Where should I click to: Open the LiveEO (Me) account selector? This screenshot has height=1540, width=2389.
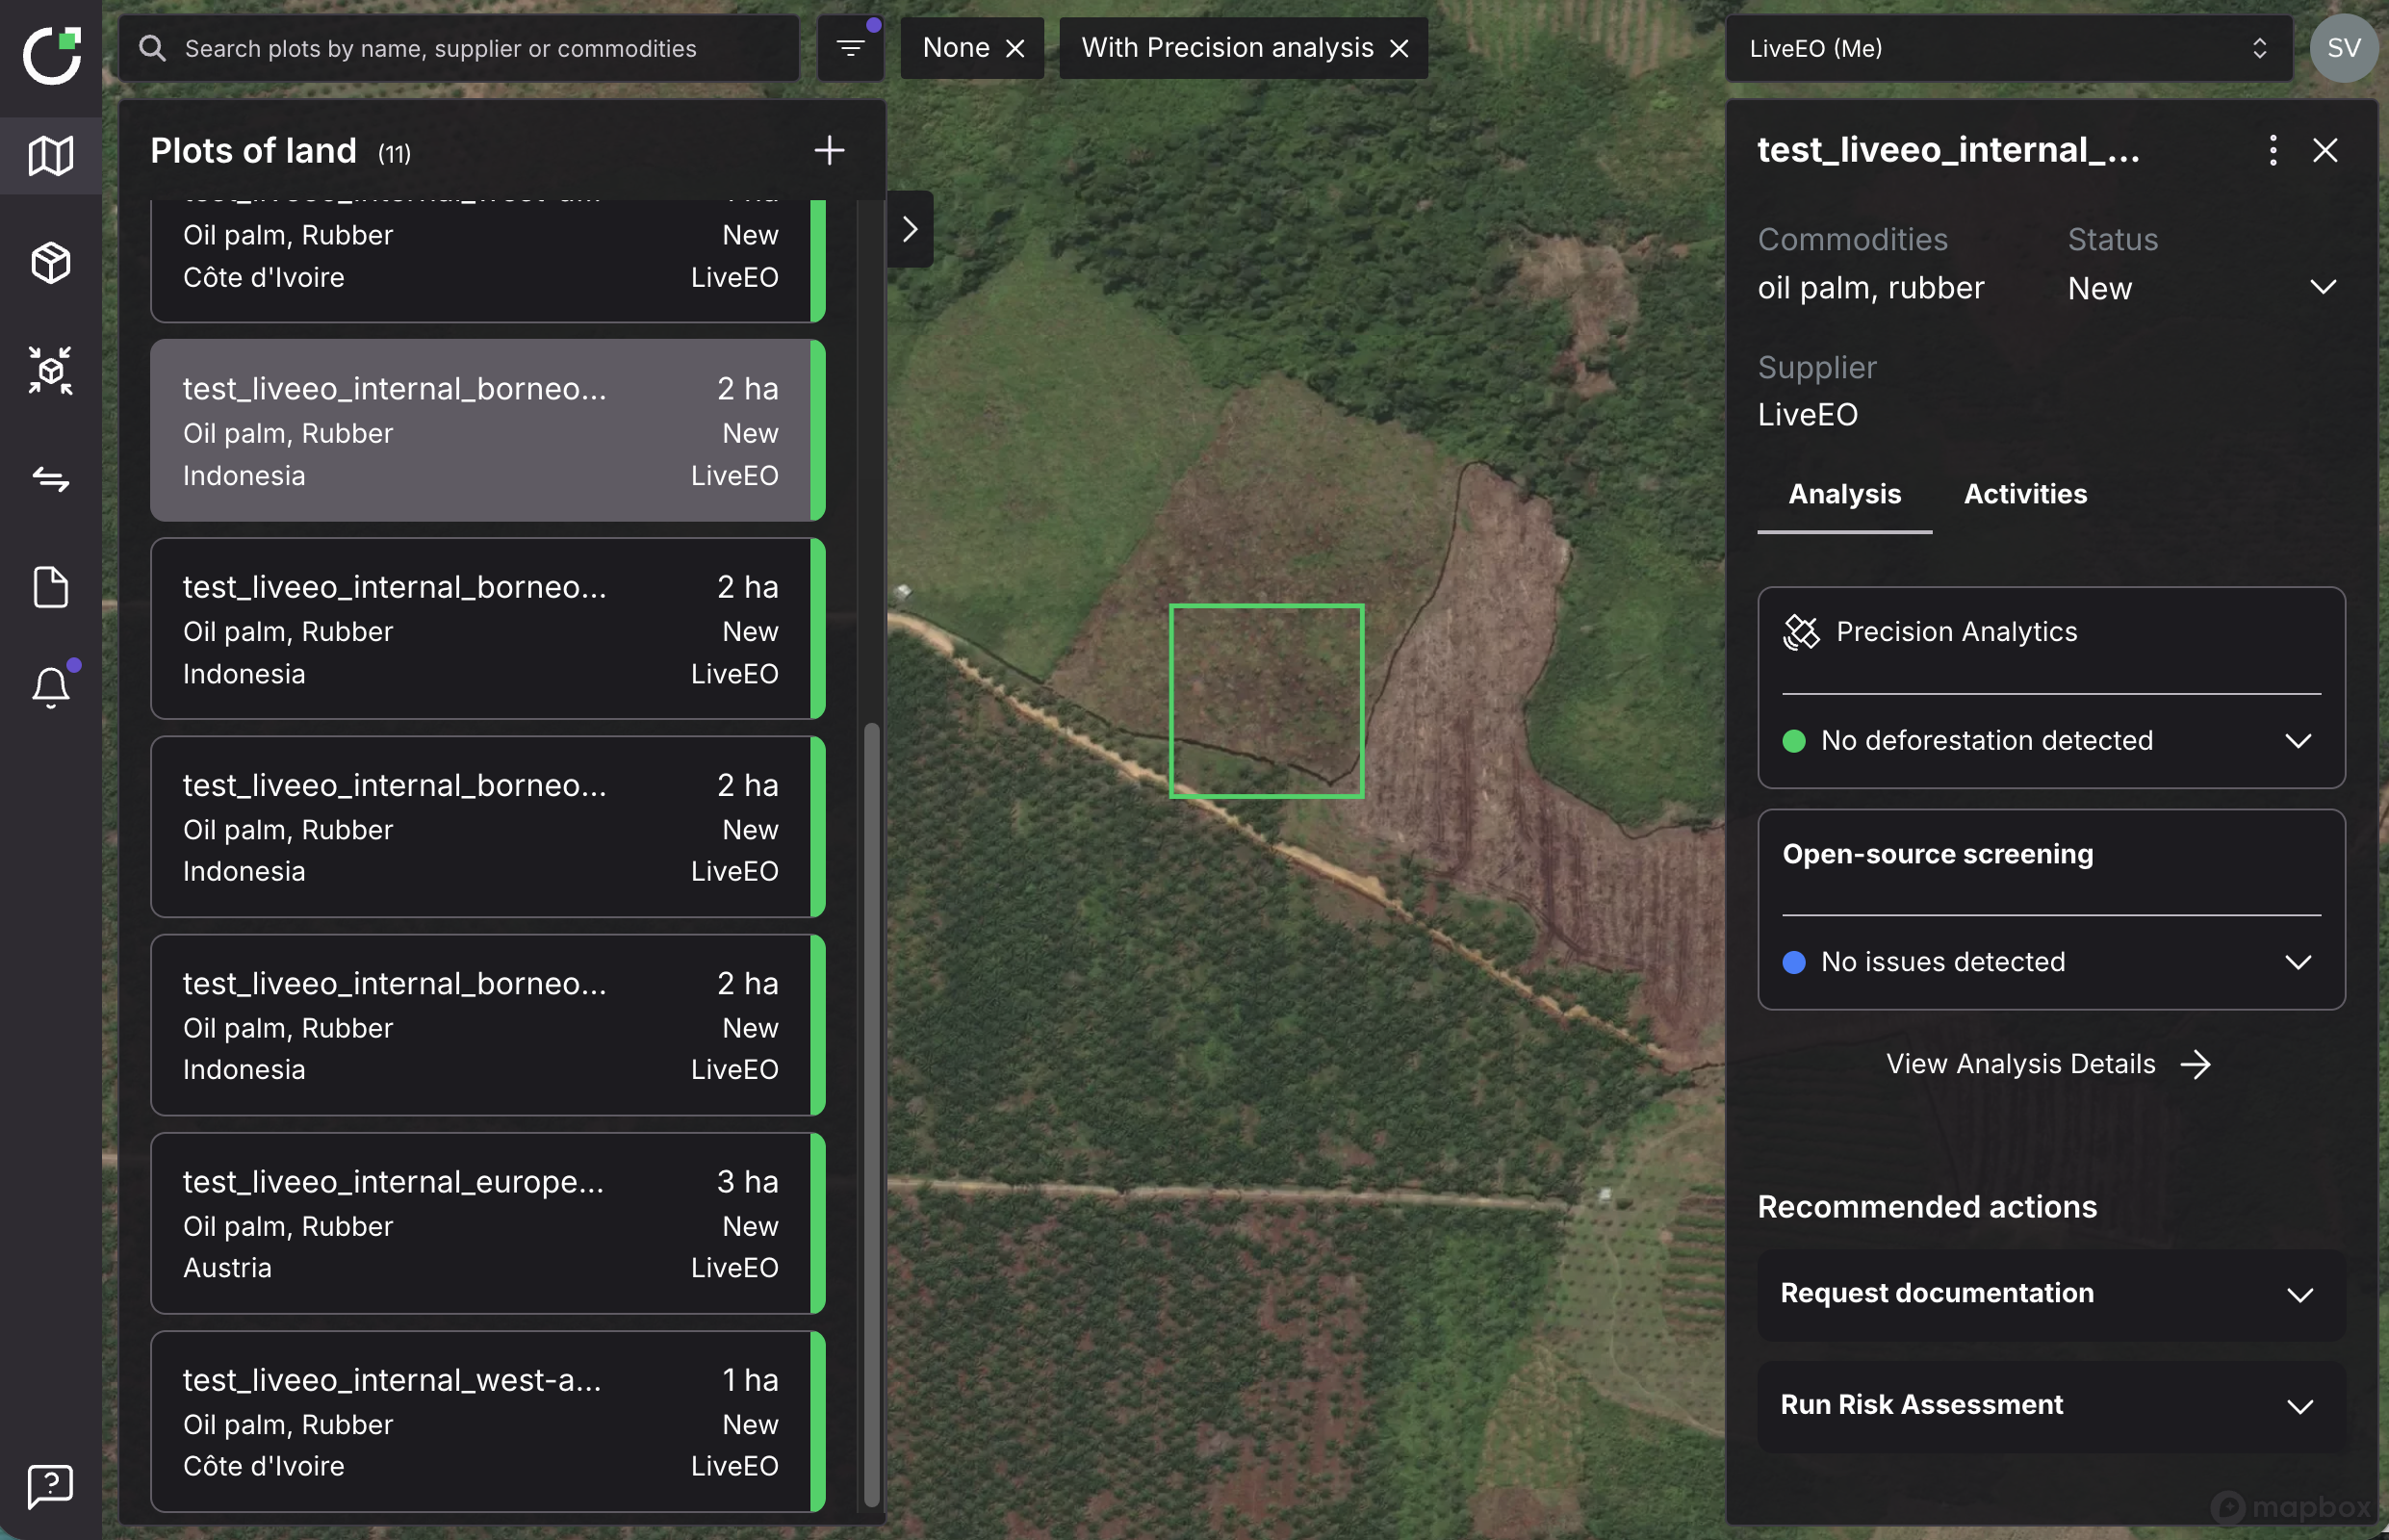[x=2008, y=48]
